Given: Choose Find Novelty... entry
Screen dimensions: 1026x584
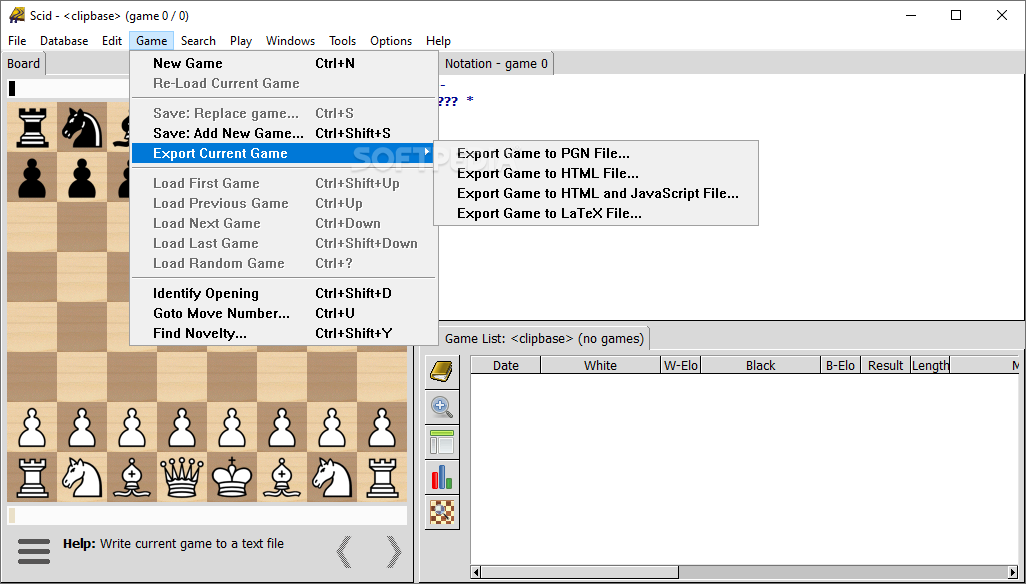Looking at the screenshot, I should pos(284,334).
